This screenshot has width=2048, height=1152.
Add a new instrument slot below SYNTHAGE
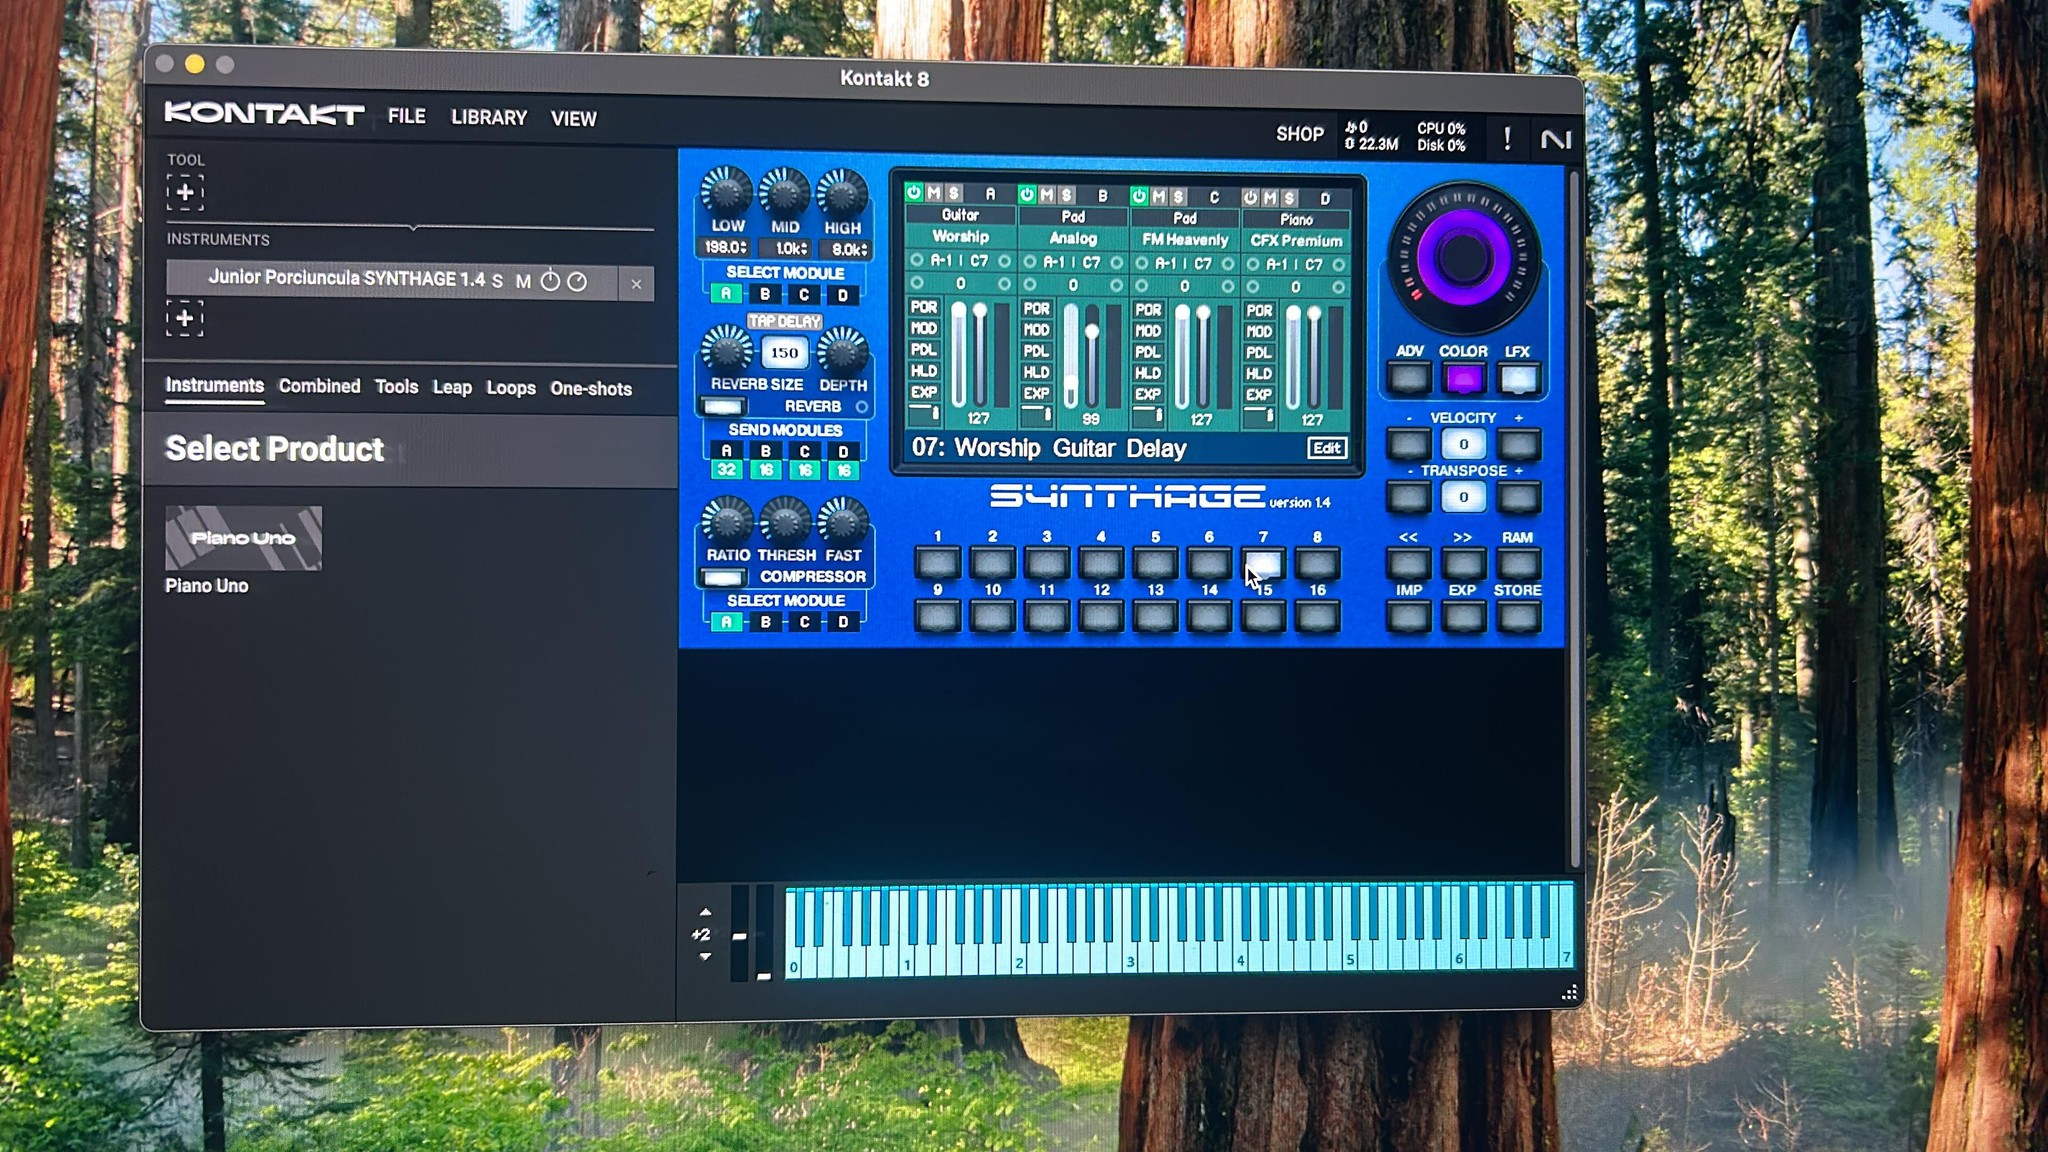point(185,319)
